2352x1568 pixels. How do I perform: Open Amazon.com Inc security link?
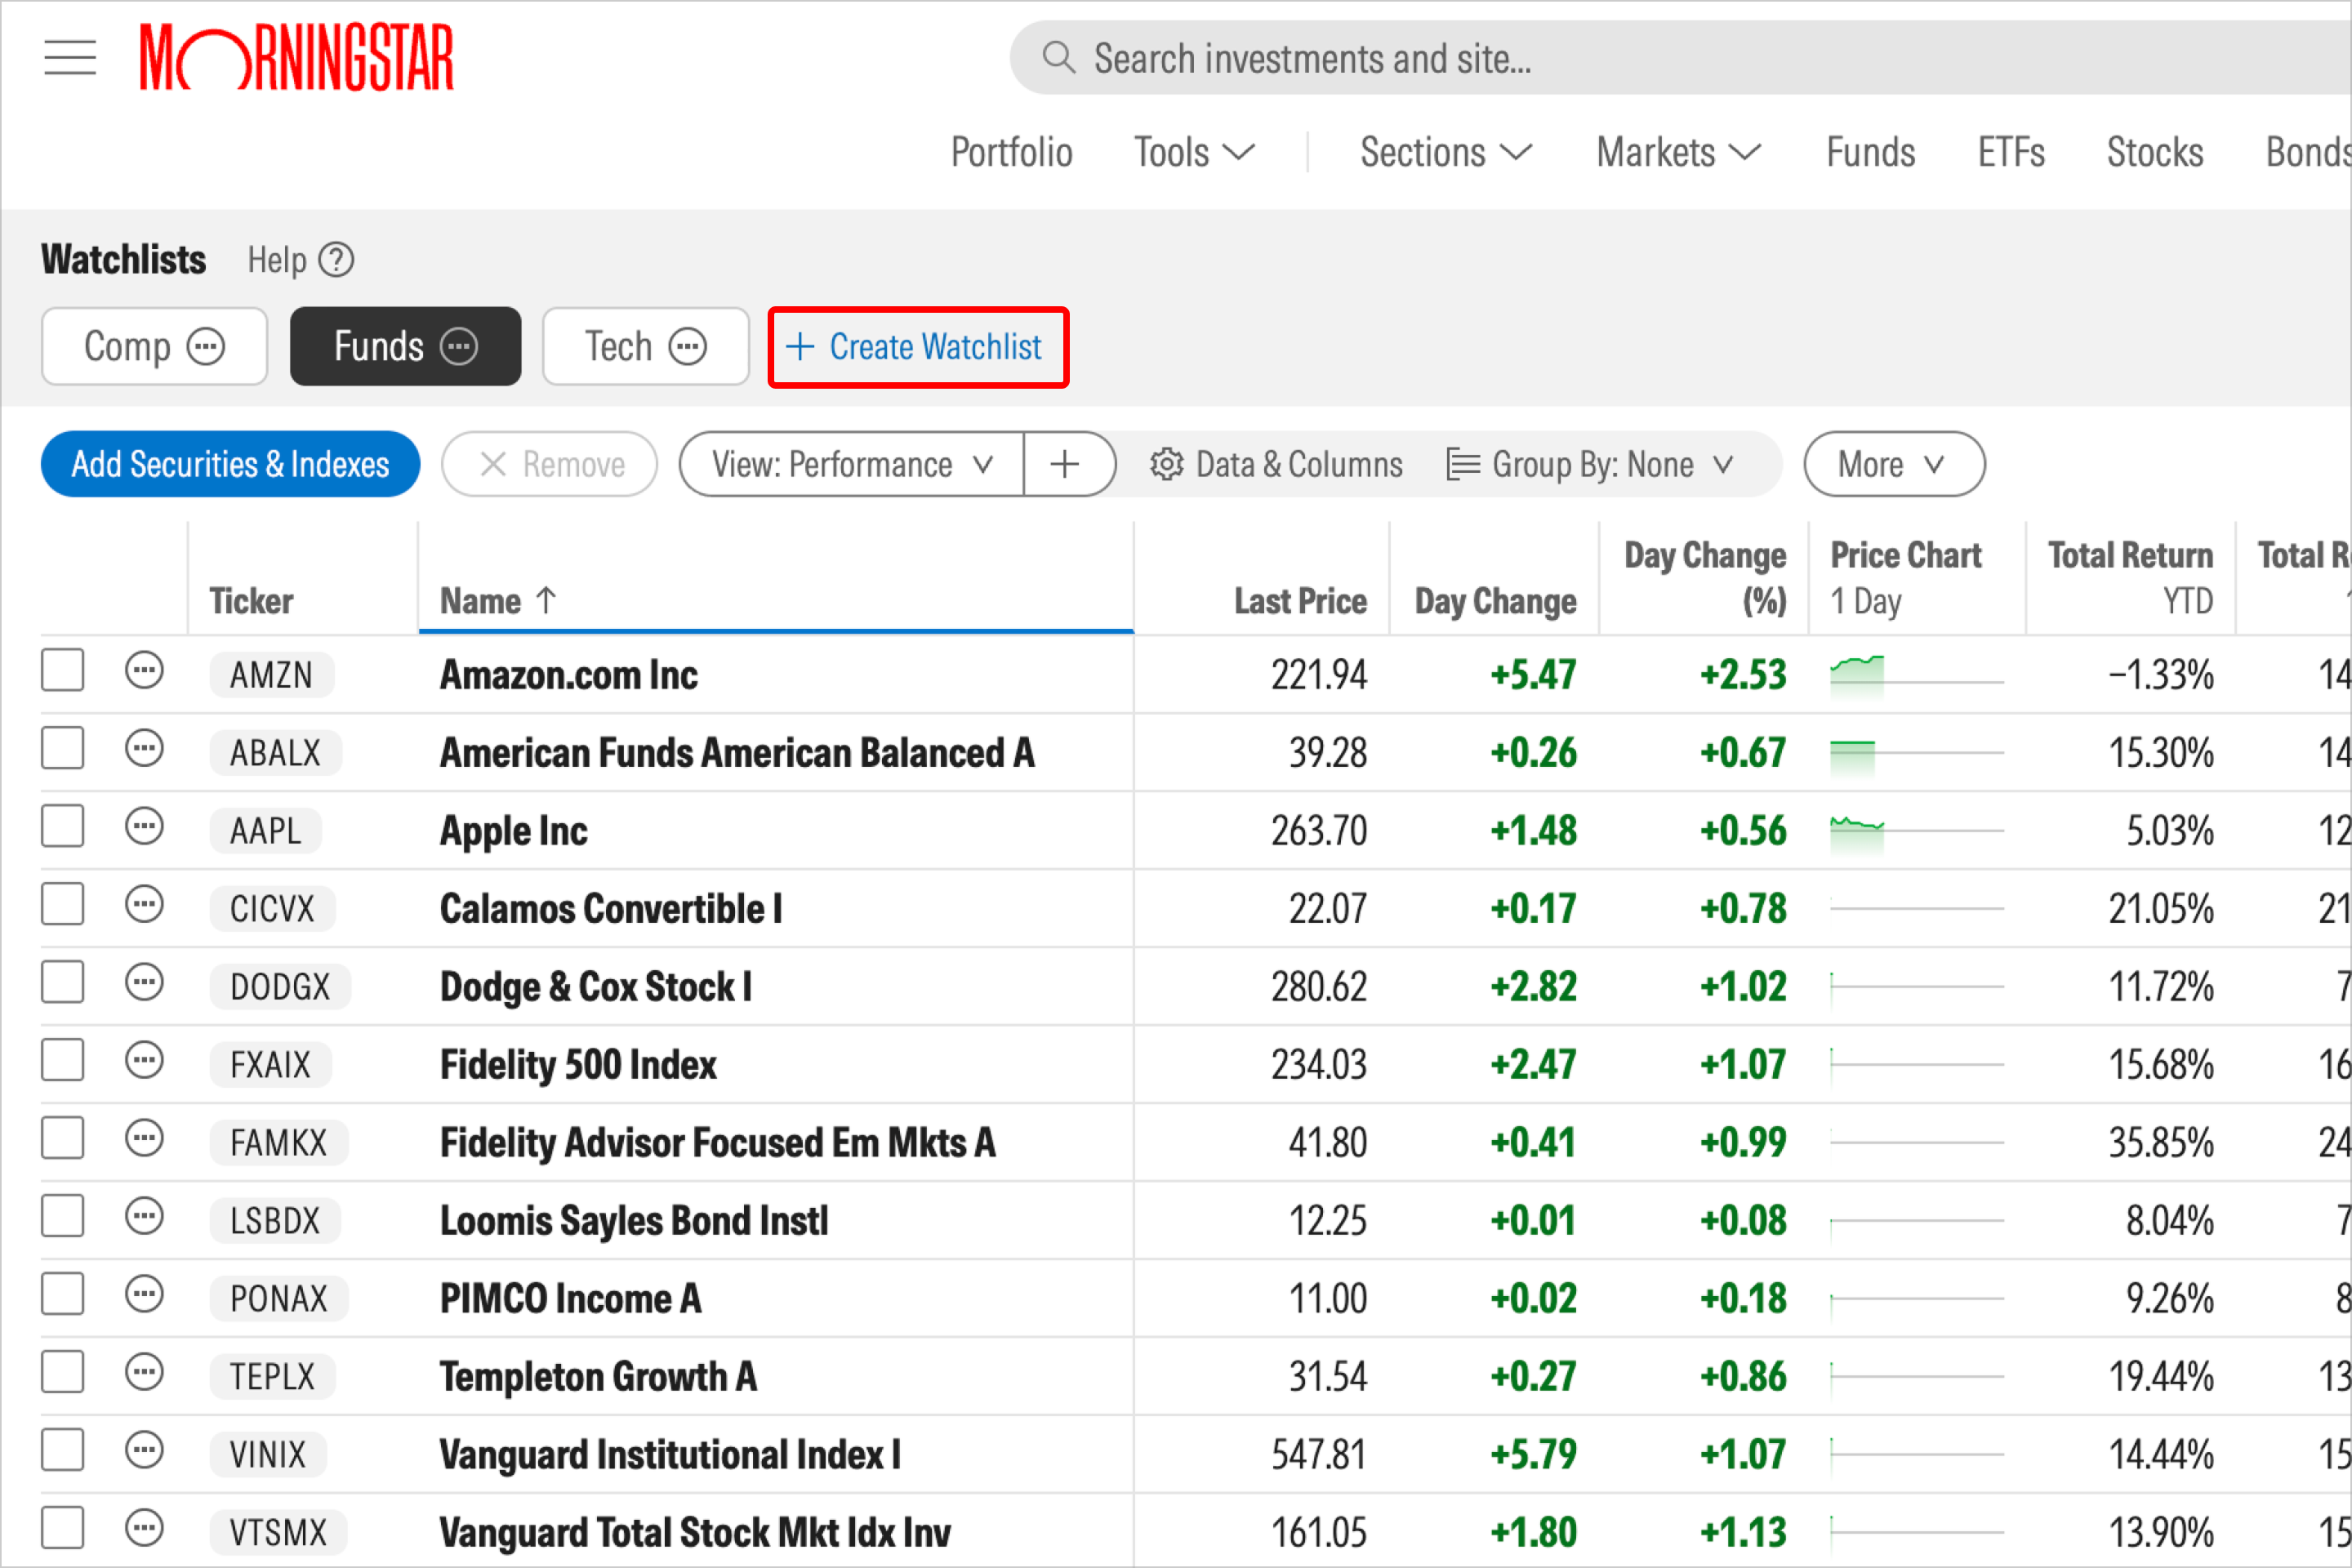tap(569, 675)
